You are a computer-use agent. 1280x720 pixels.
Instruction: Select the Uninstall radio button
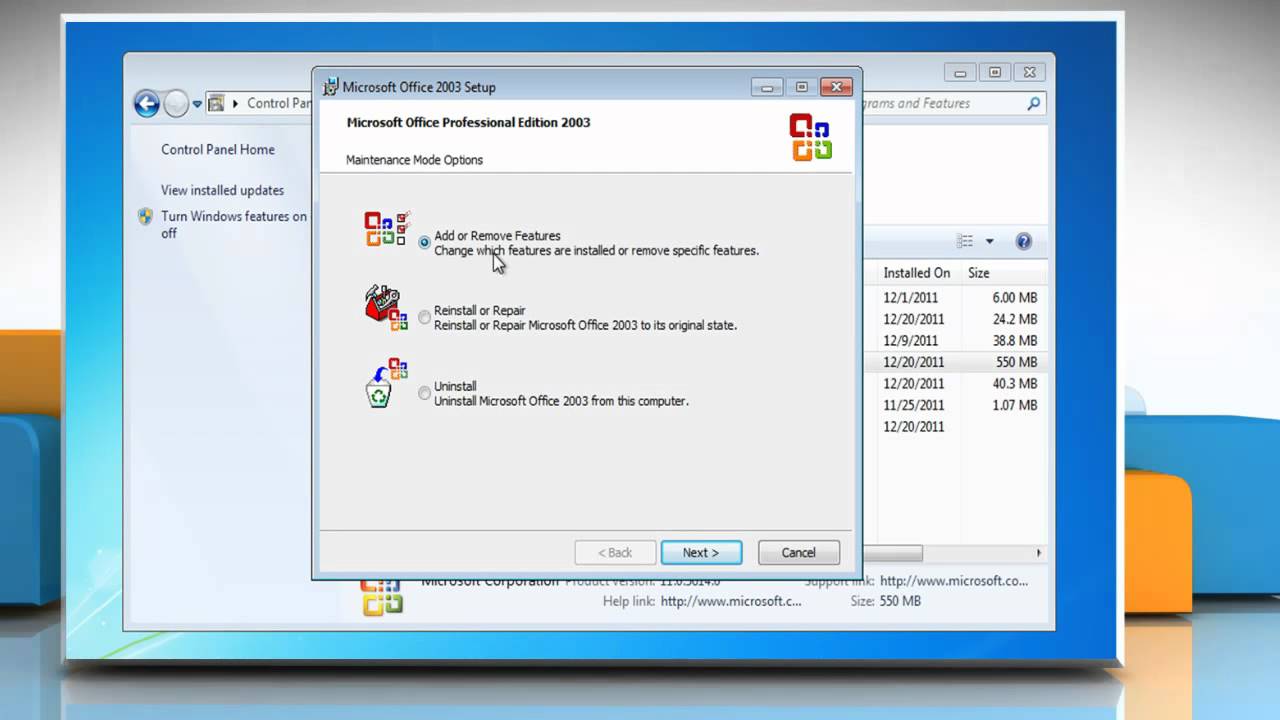(425, 393)
